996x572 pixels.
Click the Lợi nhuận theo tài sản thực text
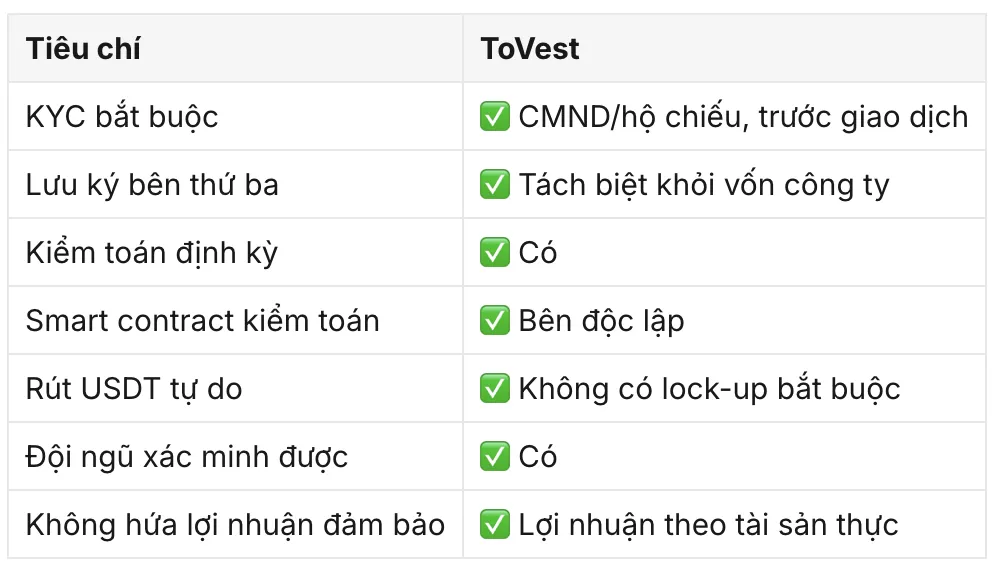click(x=708, y=526)
